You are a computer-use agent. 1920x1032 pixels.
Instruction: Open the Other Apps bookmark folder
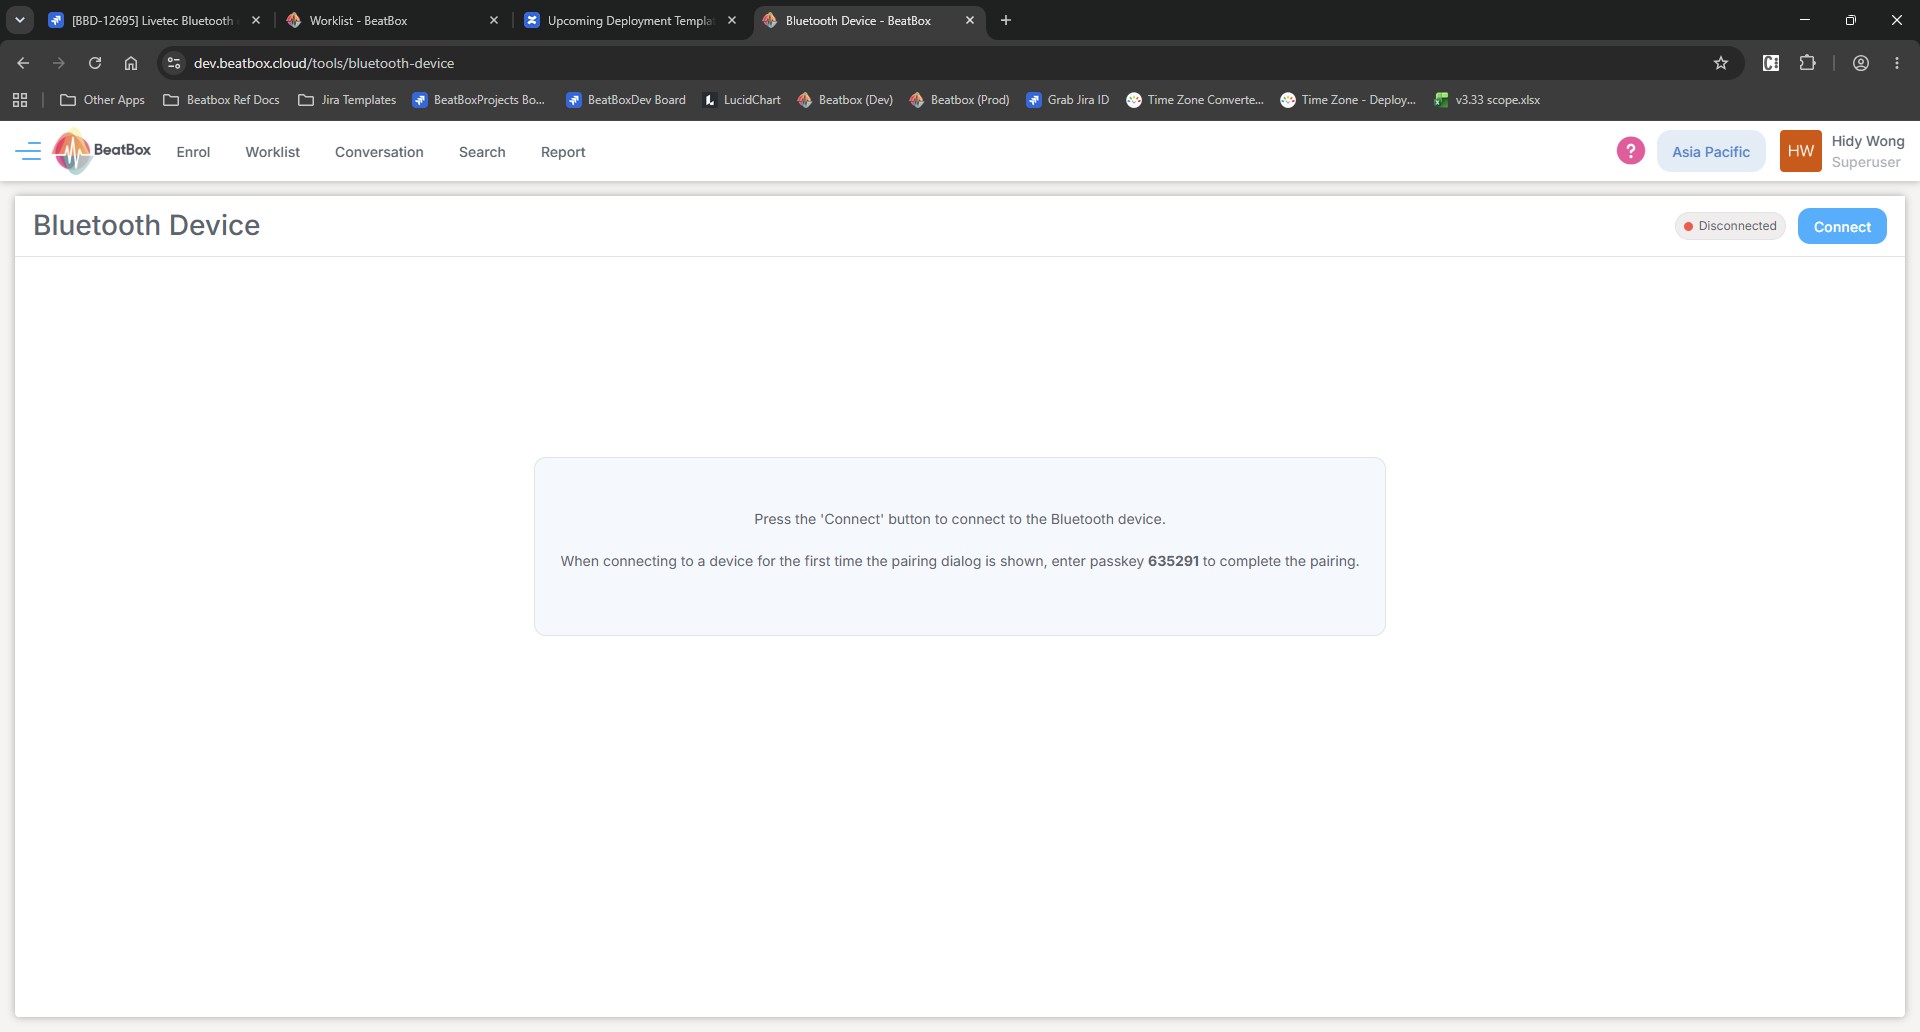coord(102,100)
